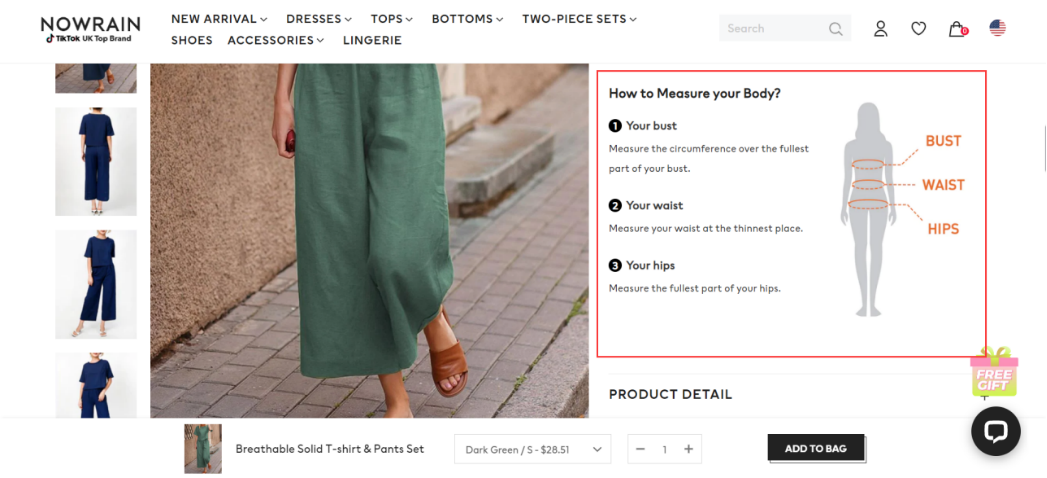This screenshot has height=478, width=1047.
Task: Click the NOWRAIN logo
Action: point(90,28)
